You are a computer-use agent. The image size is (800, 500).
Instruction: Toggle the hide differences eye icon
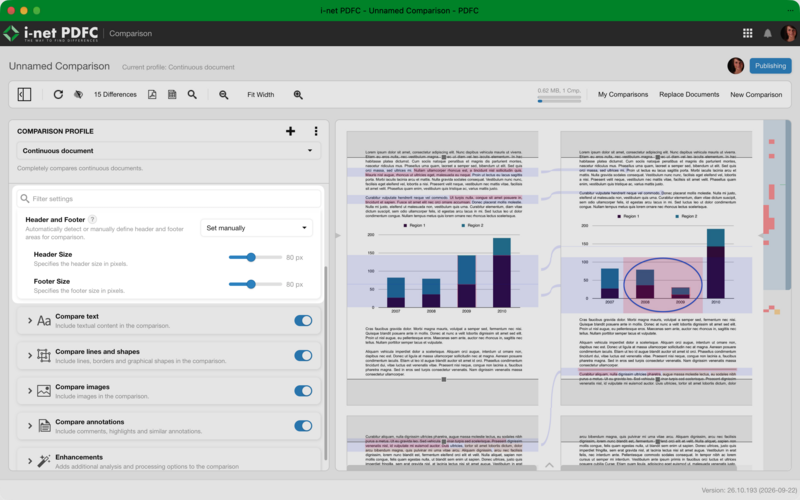coord(78,94)
